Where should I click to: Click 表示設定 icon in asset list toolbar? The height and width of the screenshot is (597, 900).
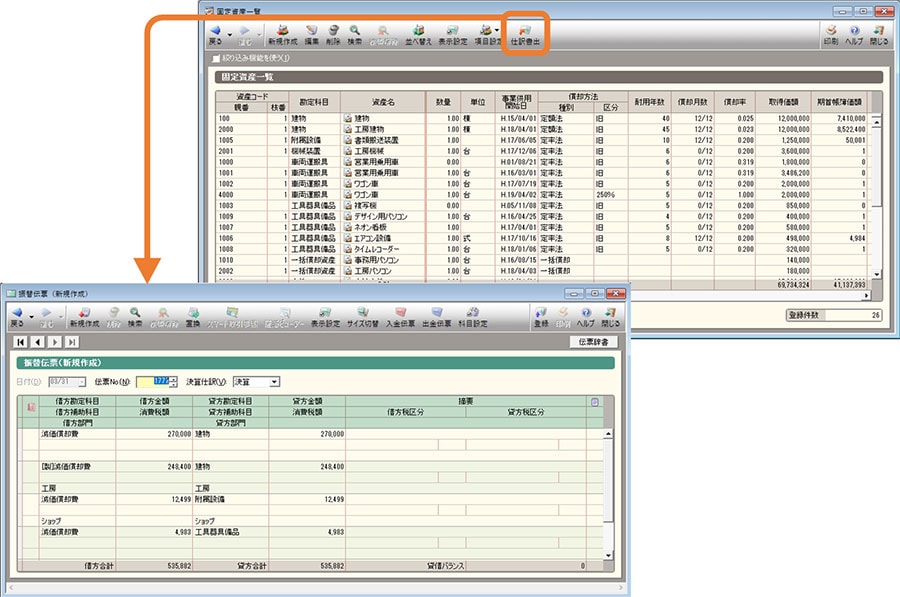(453, 34)
